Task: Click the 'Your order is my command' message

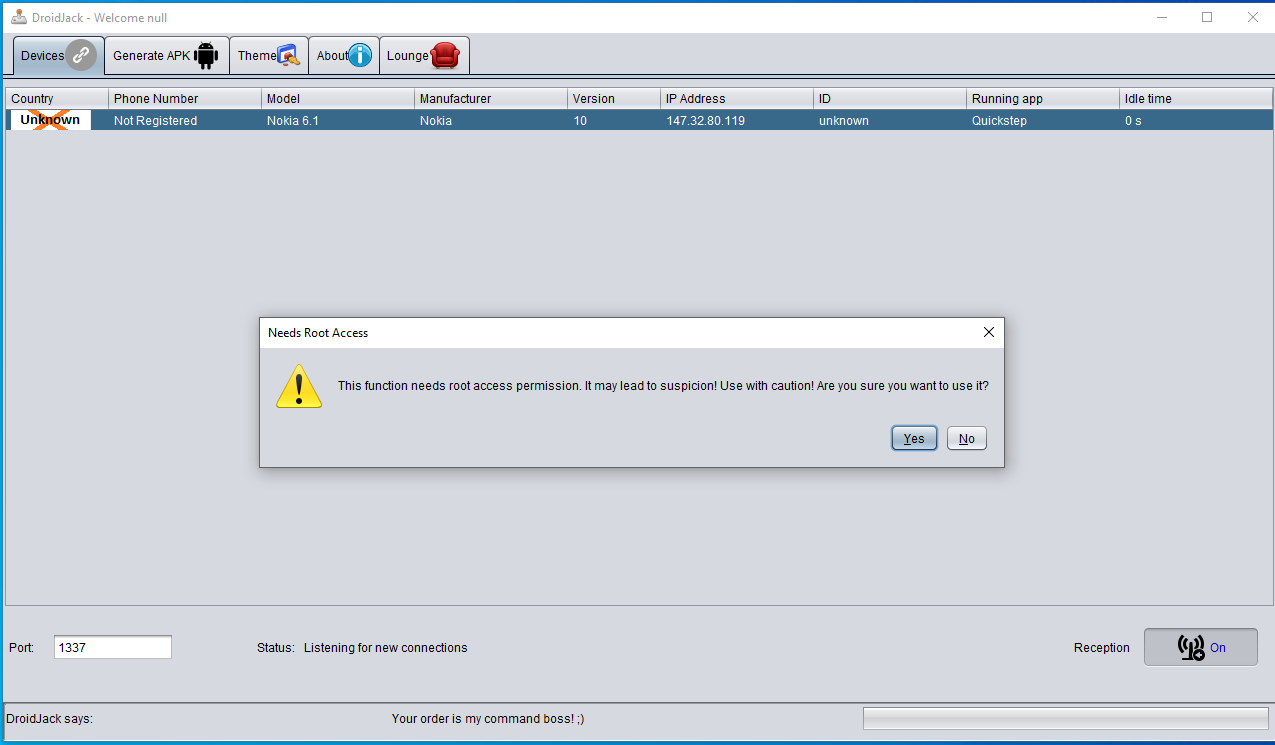Action: pyautogui.click(x=488, y=718)
